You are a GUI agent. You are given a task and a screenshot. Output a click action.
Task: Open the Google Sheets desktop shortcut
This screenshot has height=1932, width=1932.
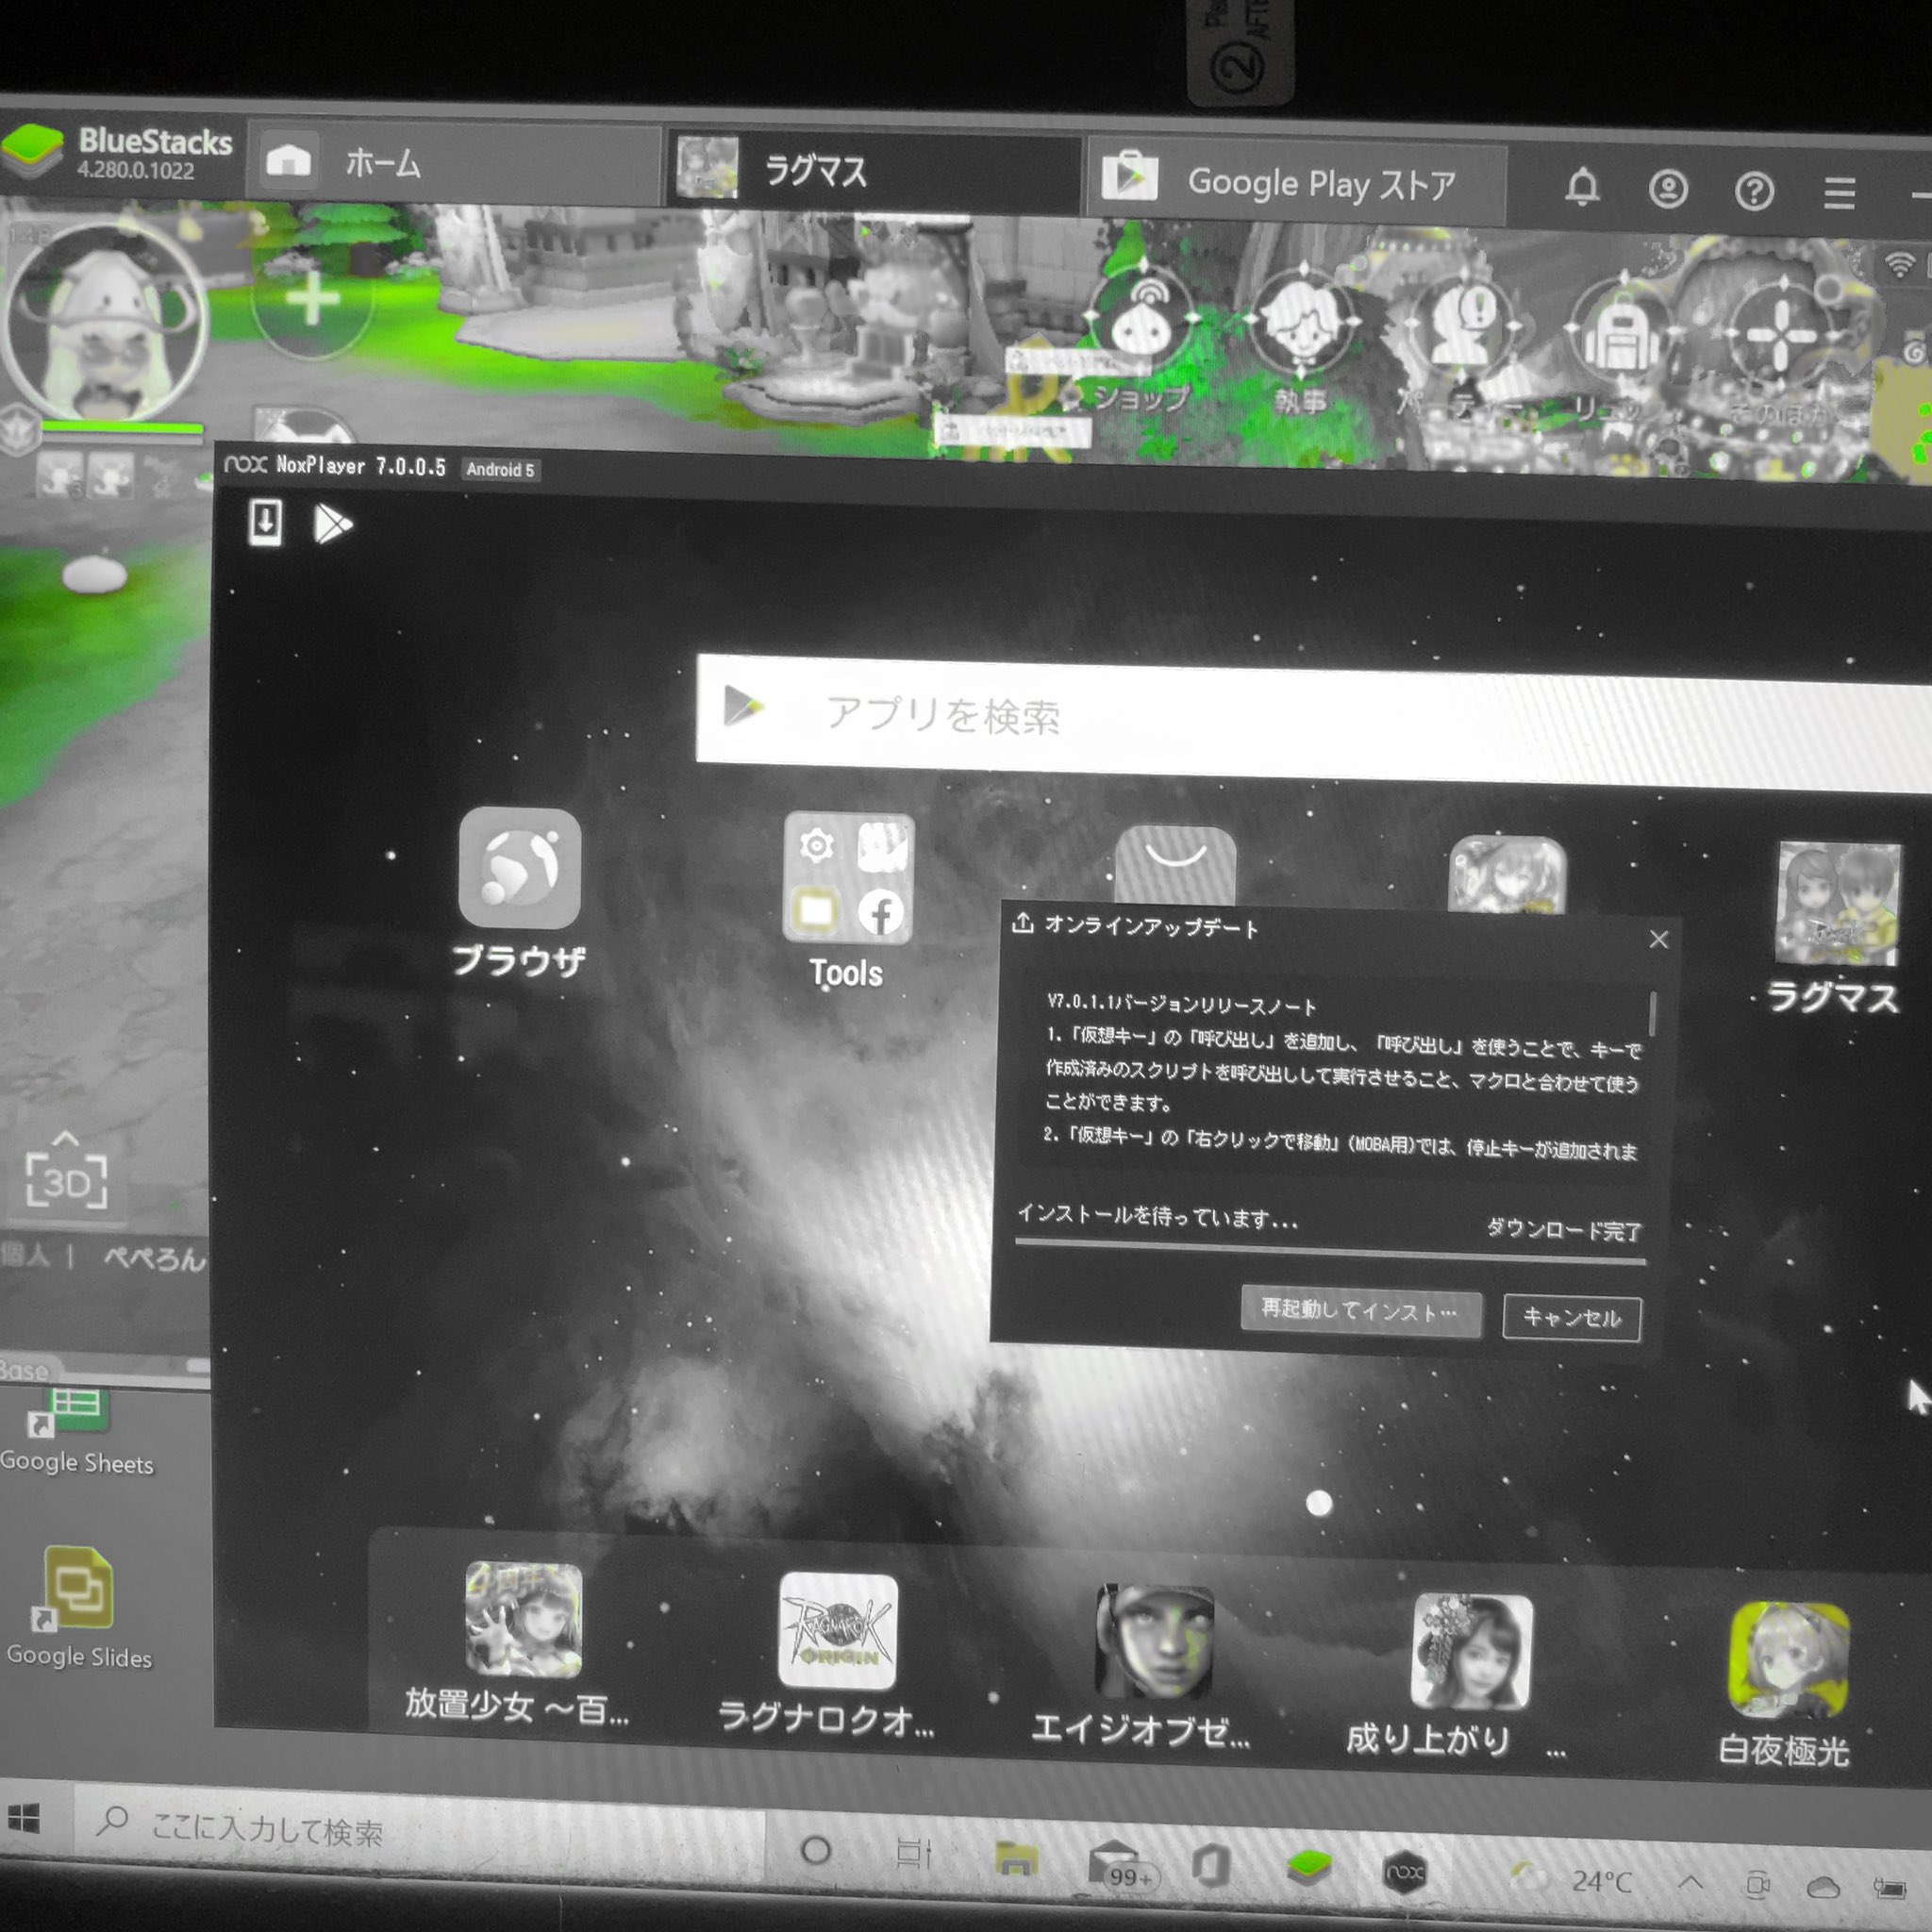tap(75, 1430)
